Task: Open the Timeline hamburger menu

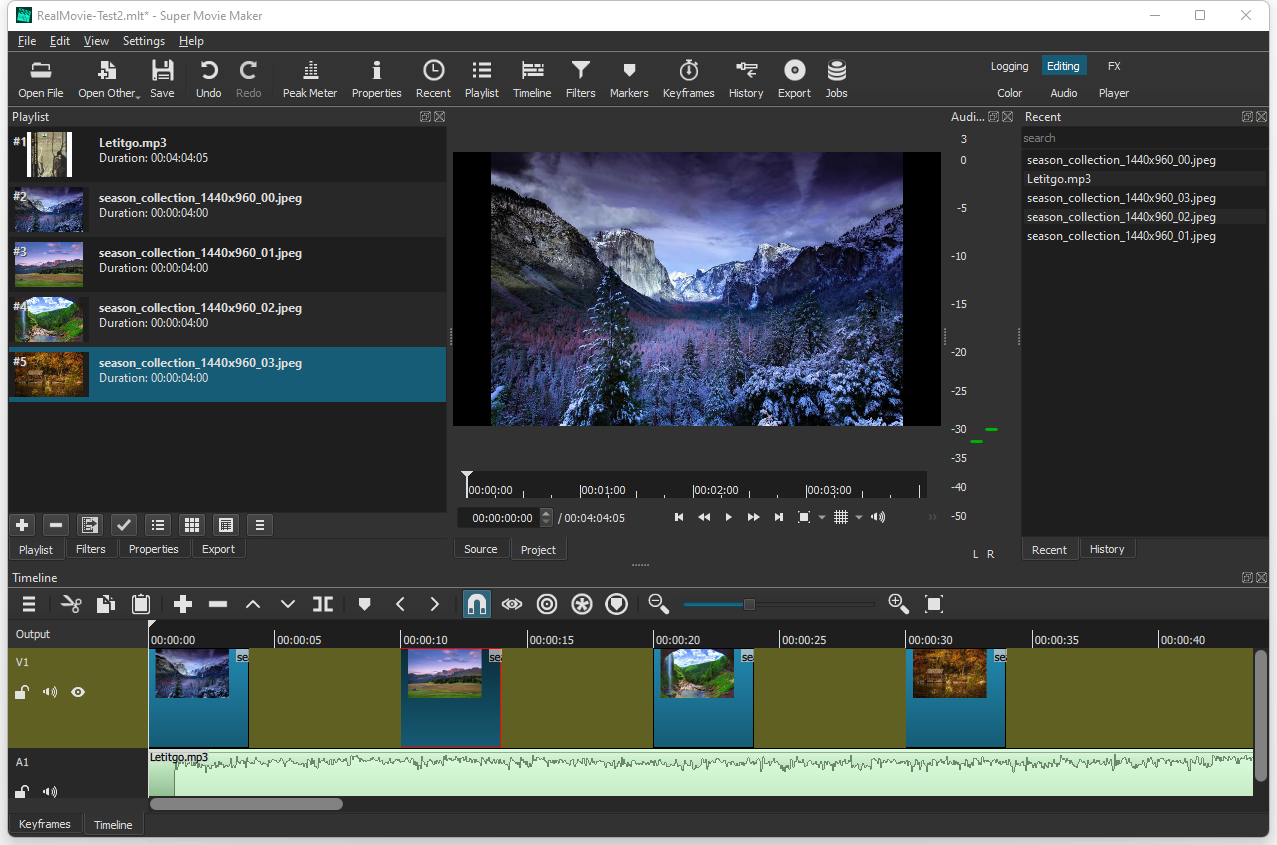Action: click(28, 604)
